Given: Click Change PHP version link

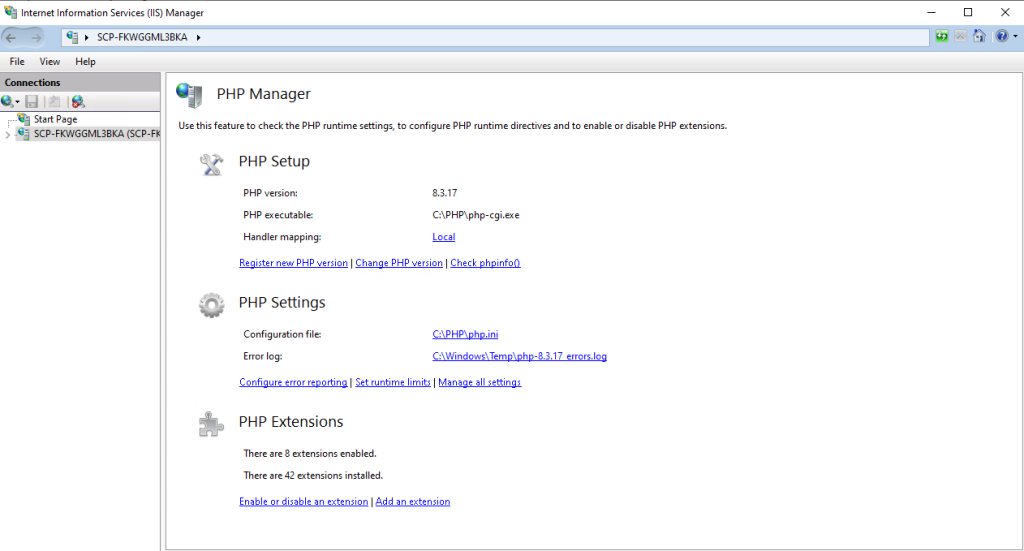Looking at the screenshot, I should [399, 263].
